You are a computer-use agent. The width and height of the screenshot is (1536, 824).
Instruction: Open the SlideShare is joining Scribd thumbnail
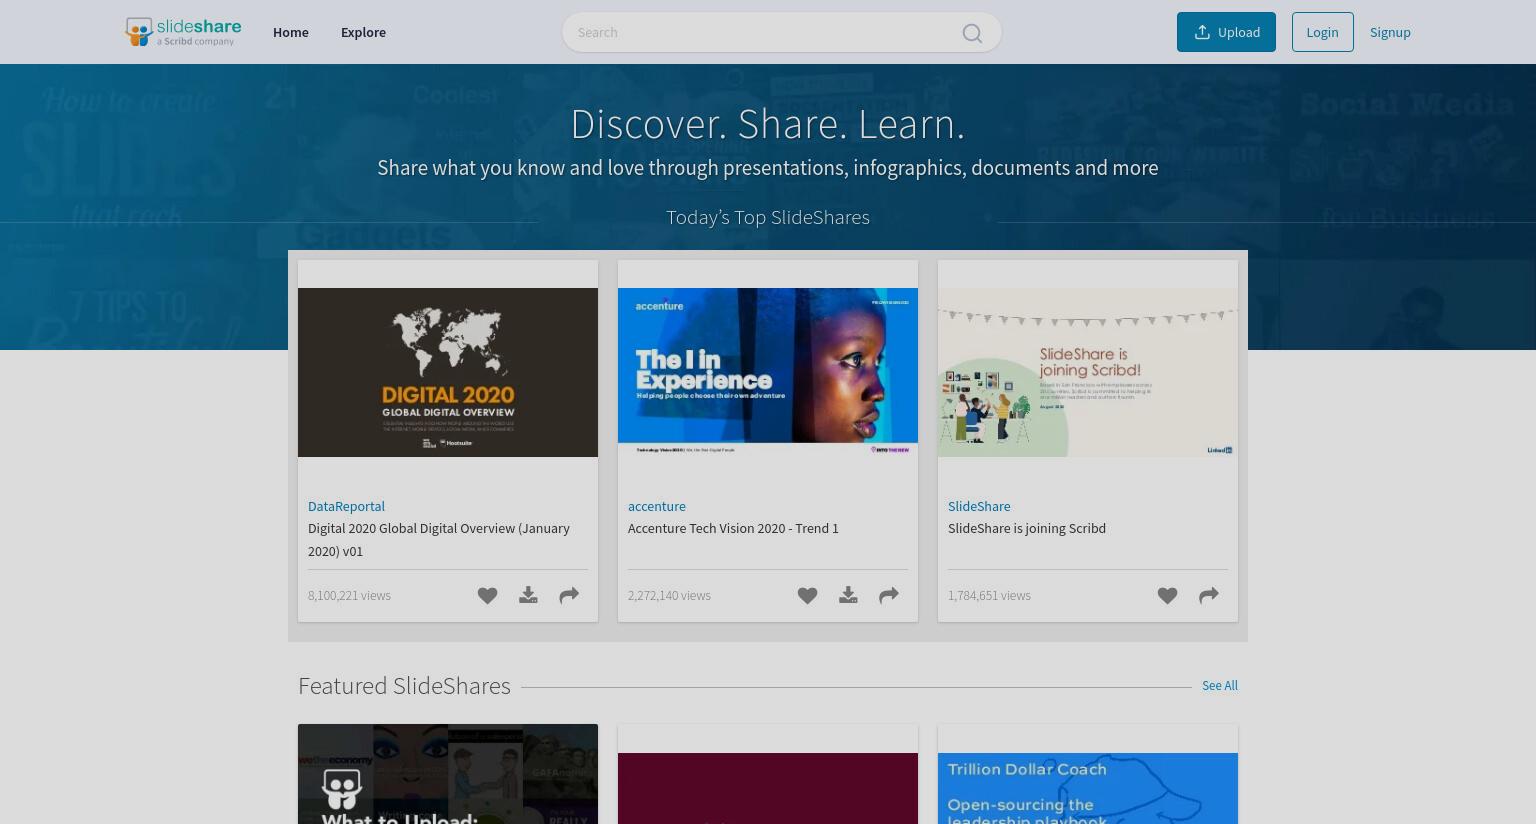coord(1088,372)
